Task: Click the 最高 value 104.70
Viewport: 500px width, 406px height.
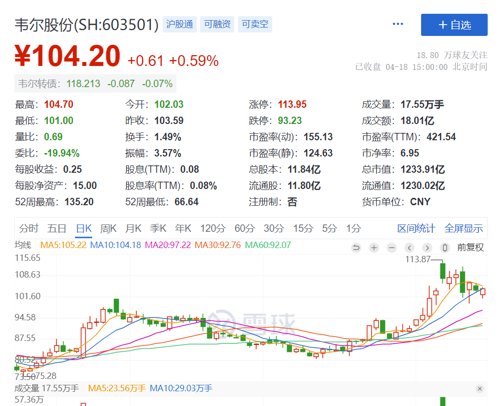Action: (x=59, y=104)
